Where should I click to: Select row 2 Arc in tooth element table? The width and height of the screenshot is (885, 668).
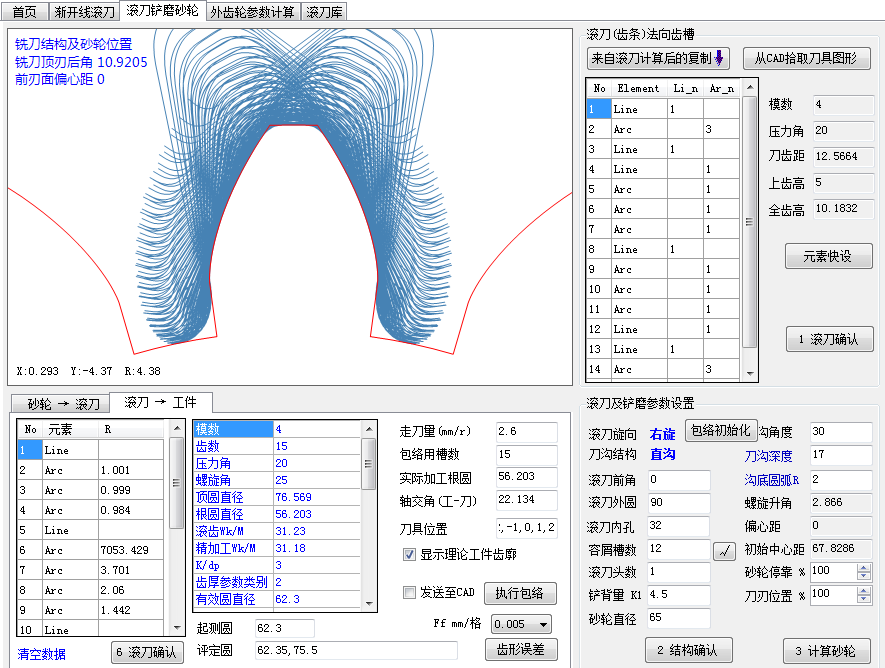[x=663, y=129]
